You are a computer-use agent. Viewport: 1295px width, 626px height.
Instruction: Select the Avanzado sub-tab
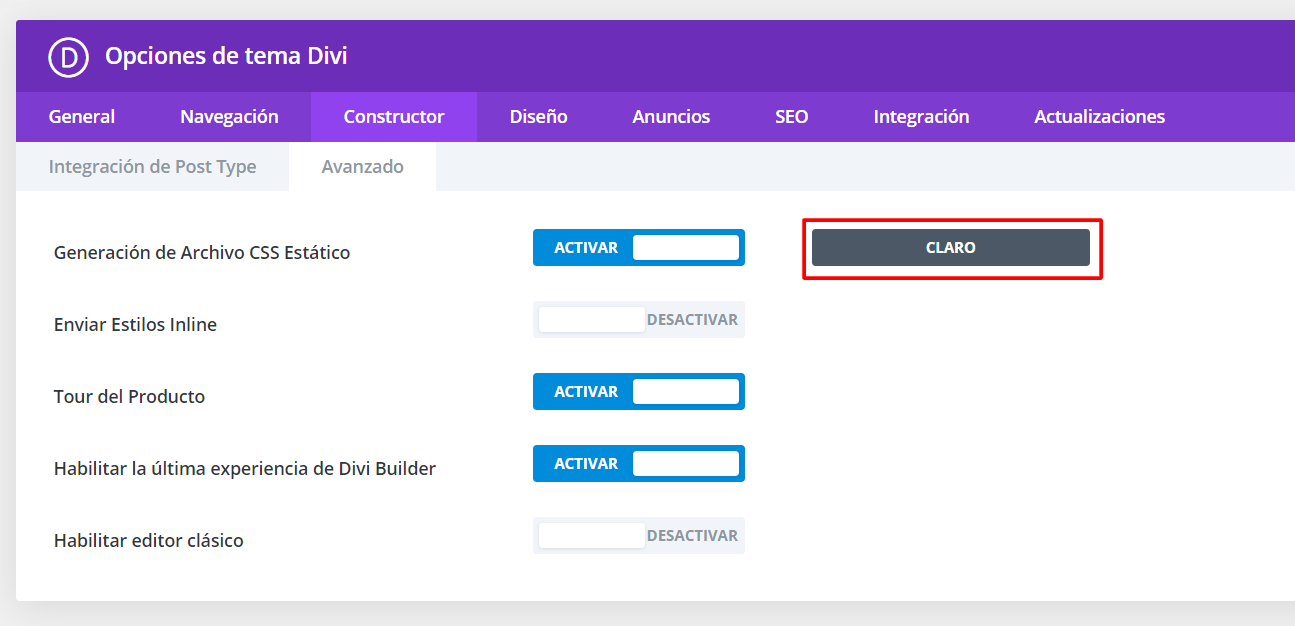point(362,167)
